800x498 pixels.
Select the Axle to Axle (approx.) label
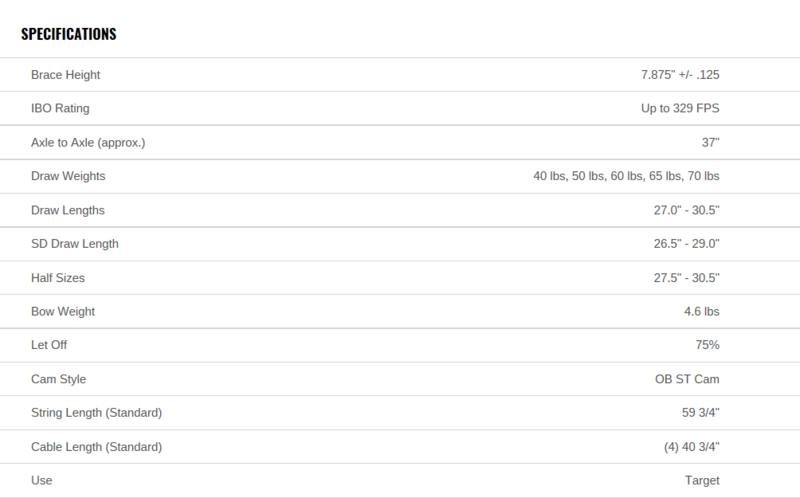[88, 142]
